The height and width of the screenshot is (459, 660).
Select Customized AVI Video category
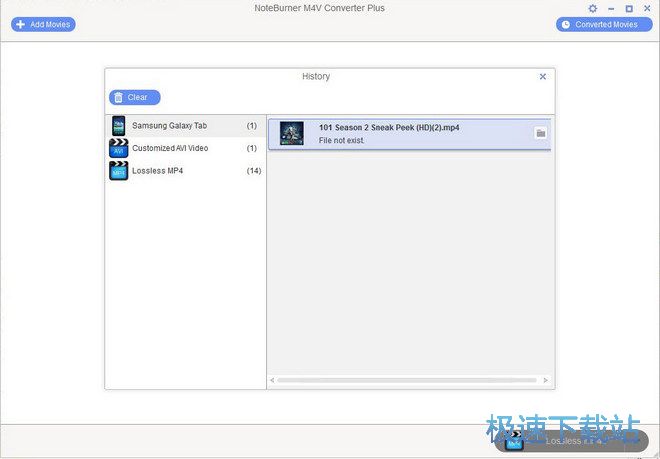click(170, 148)
